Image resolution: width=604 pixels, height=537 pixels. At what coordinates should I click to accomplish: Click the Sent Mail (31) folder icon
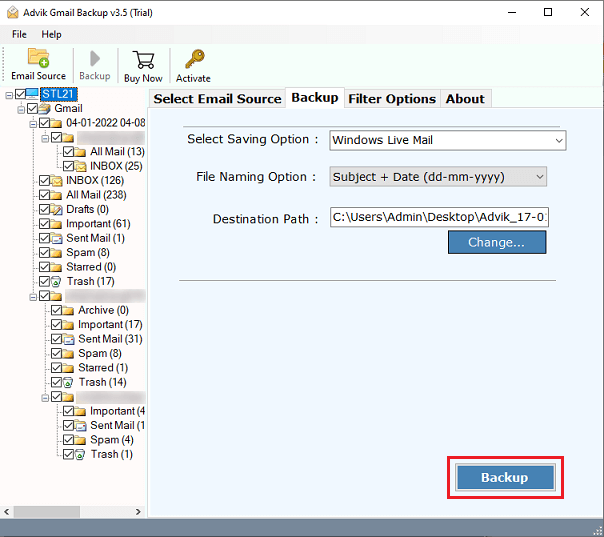(69, 339)
